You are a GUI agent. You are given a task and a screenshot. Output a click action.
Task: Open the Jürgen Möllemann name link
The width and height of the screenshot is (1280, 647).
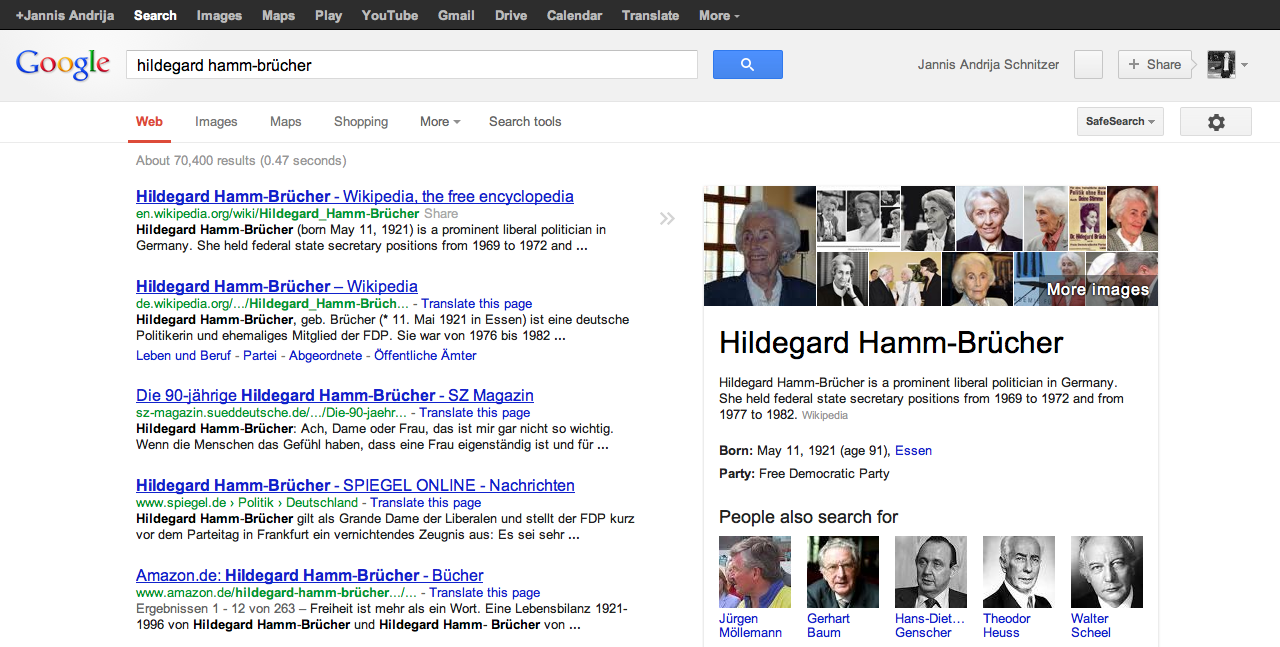pos(752,625)
